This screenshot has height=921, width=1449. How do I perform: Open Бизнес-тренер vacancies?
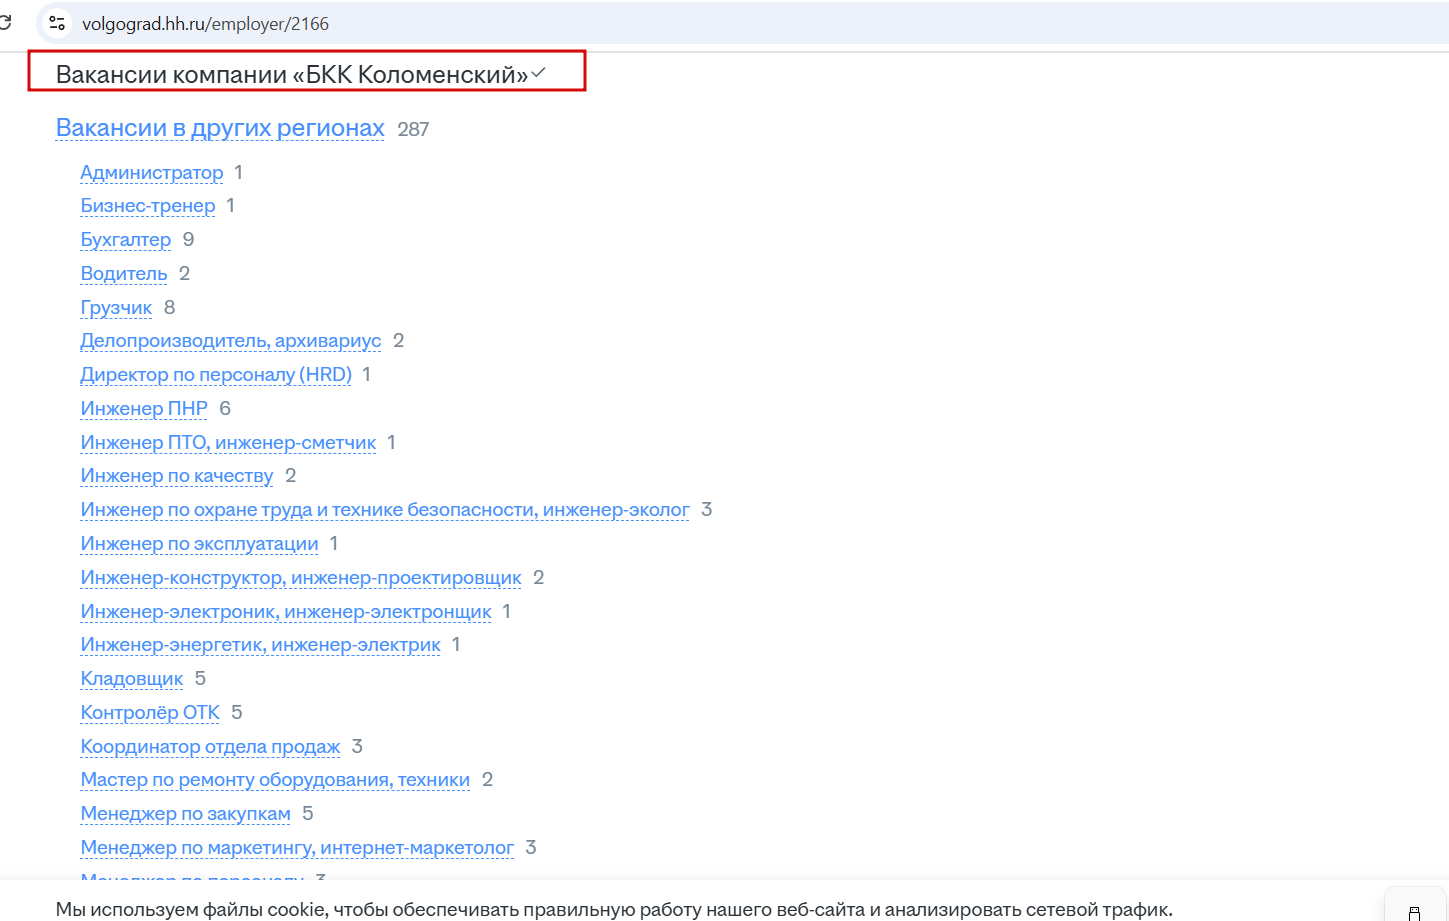(x=148, y=206)
